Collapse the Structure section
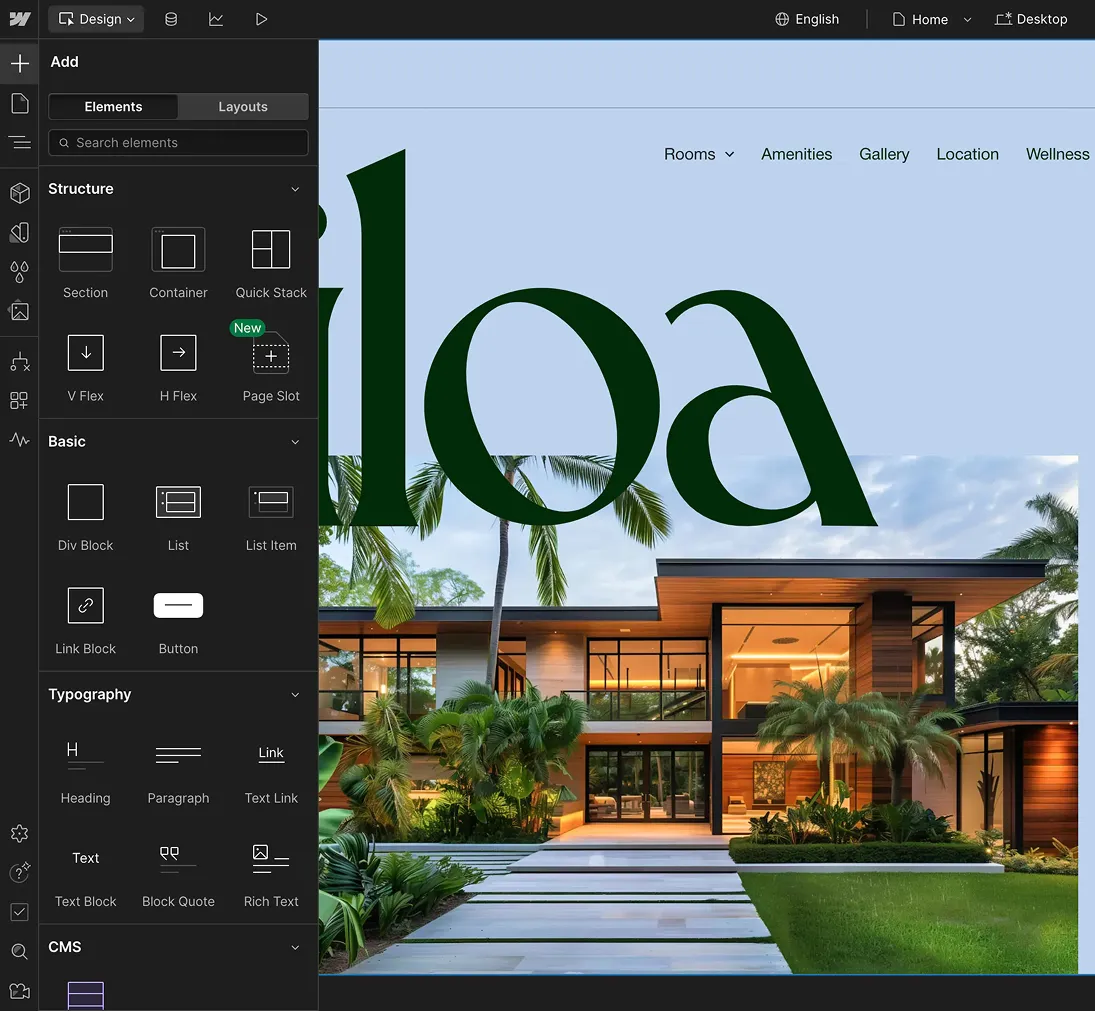 click(x=295, y=189)
